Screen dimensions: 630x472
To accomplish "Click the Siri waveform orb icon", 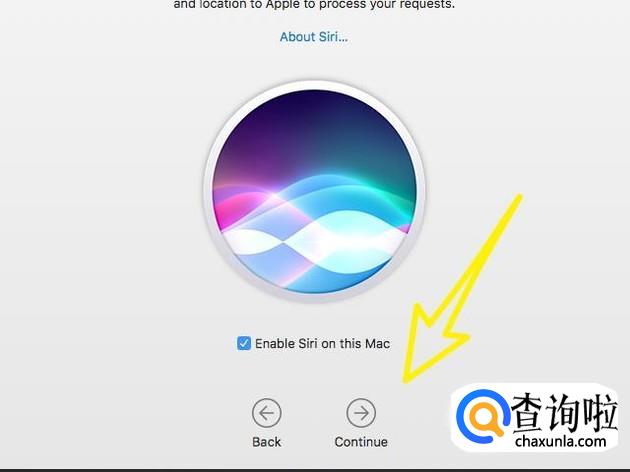I will [315, 191].
